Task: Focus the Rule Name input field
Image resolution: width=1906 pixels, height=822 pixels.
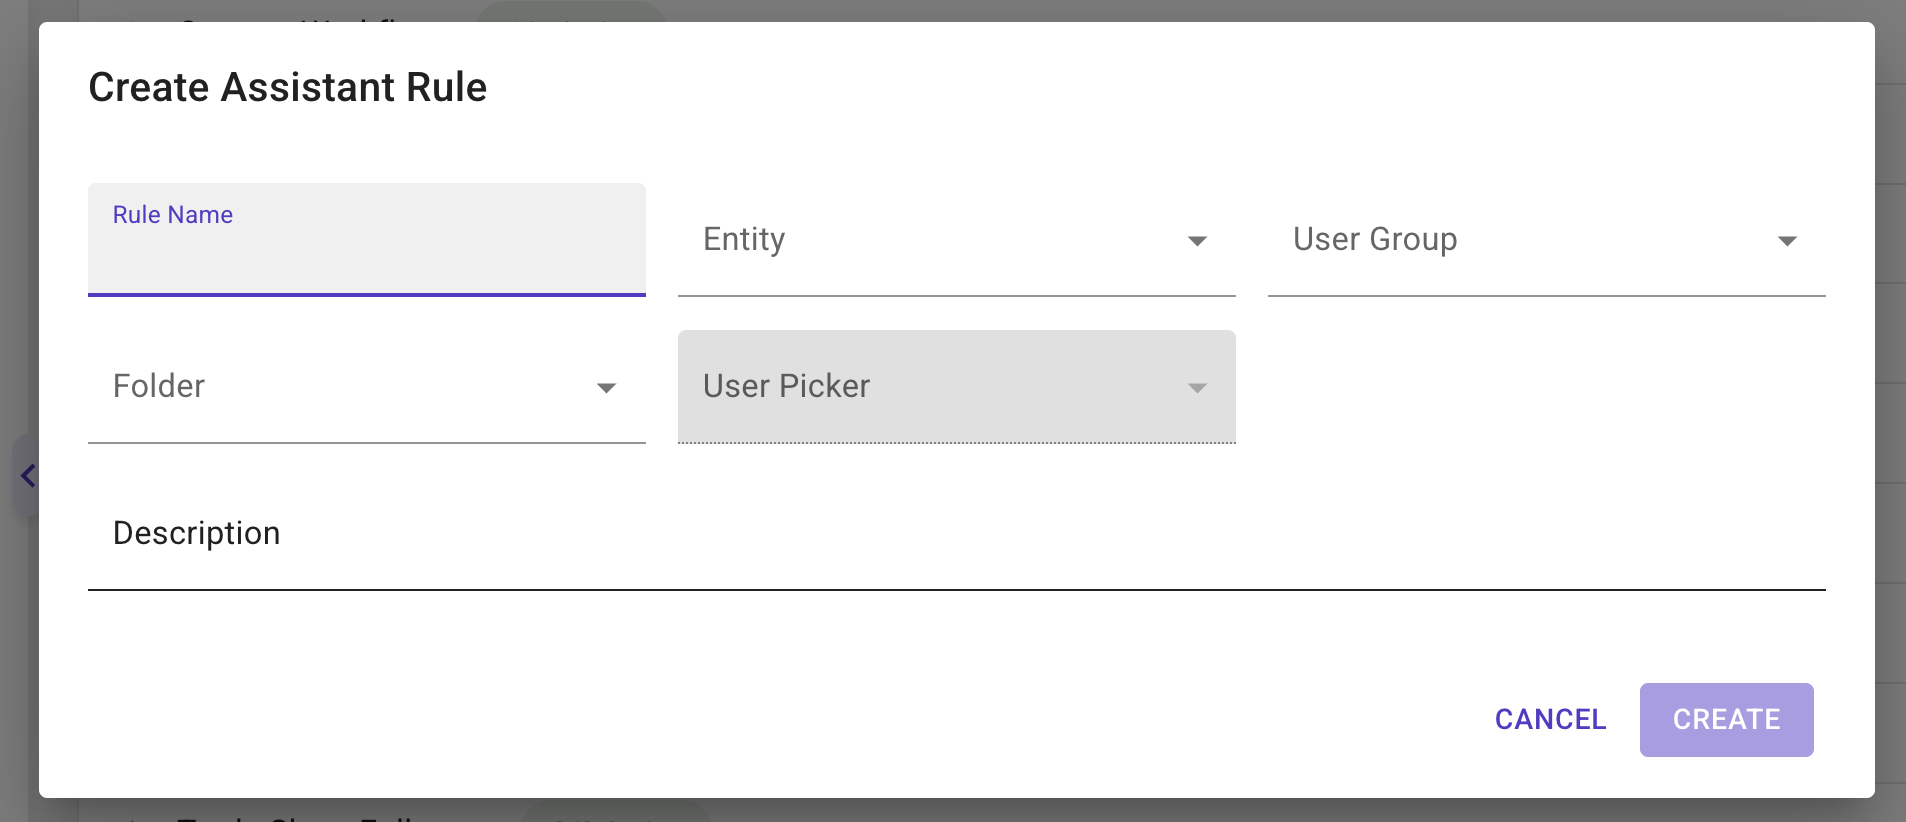Action: click(366, 256)
